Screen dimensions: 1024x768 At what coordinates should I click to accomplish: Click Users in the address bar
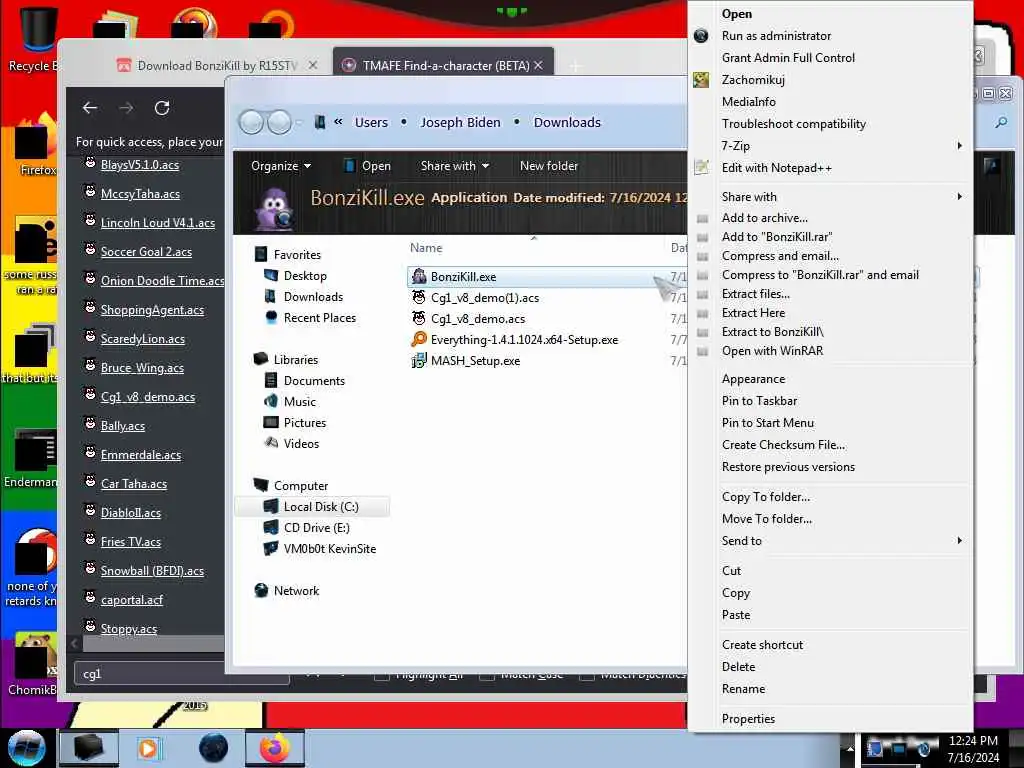pos(371,122)
